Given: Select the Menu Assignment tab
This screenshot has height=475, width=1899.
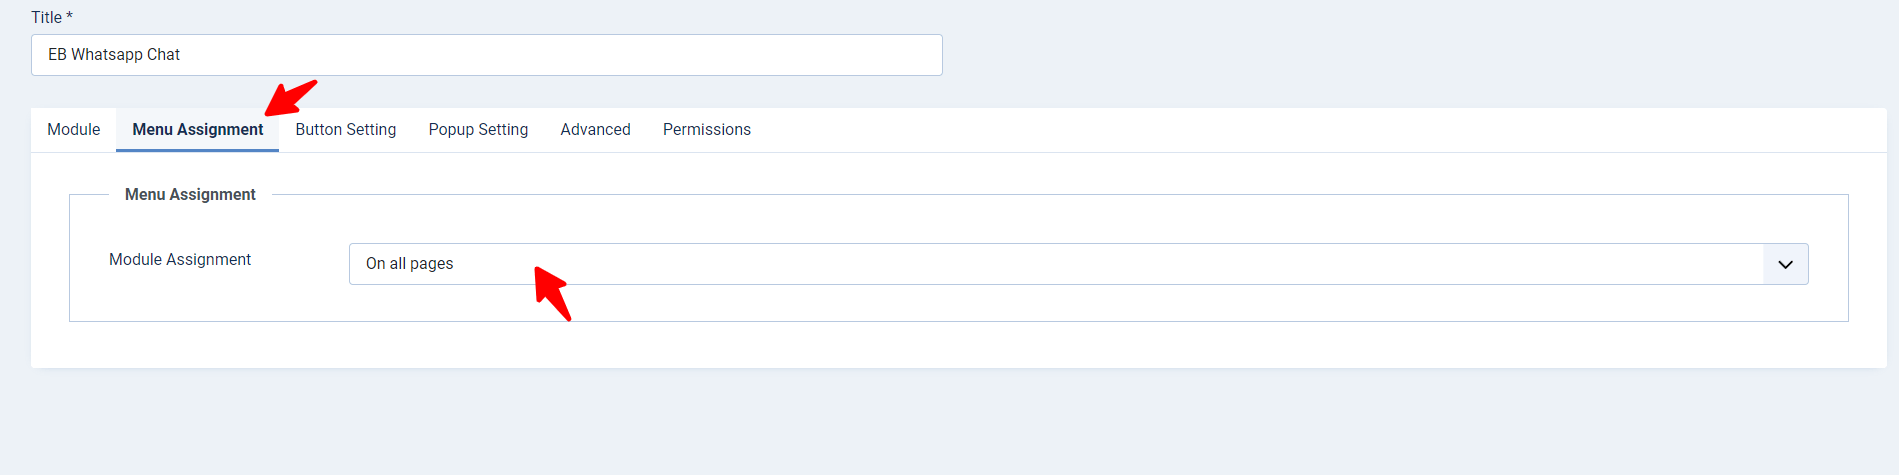Looking at the screenshot, I should [x=198, y=130].
